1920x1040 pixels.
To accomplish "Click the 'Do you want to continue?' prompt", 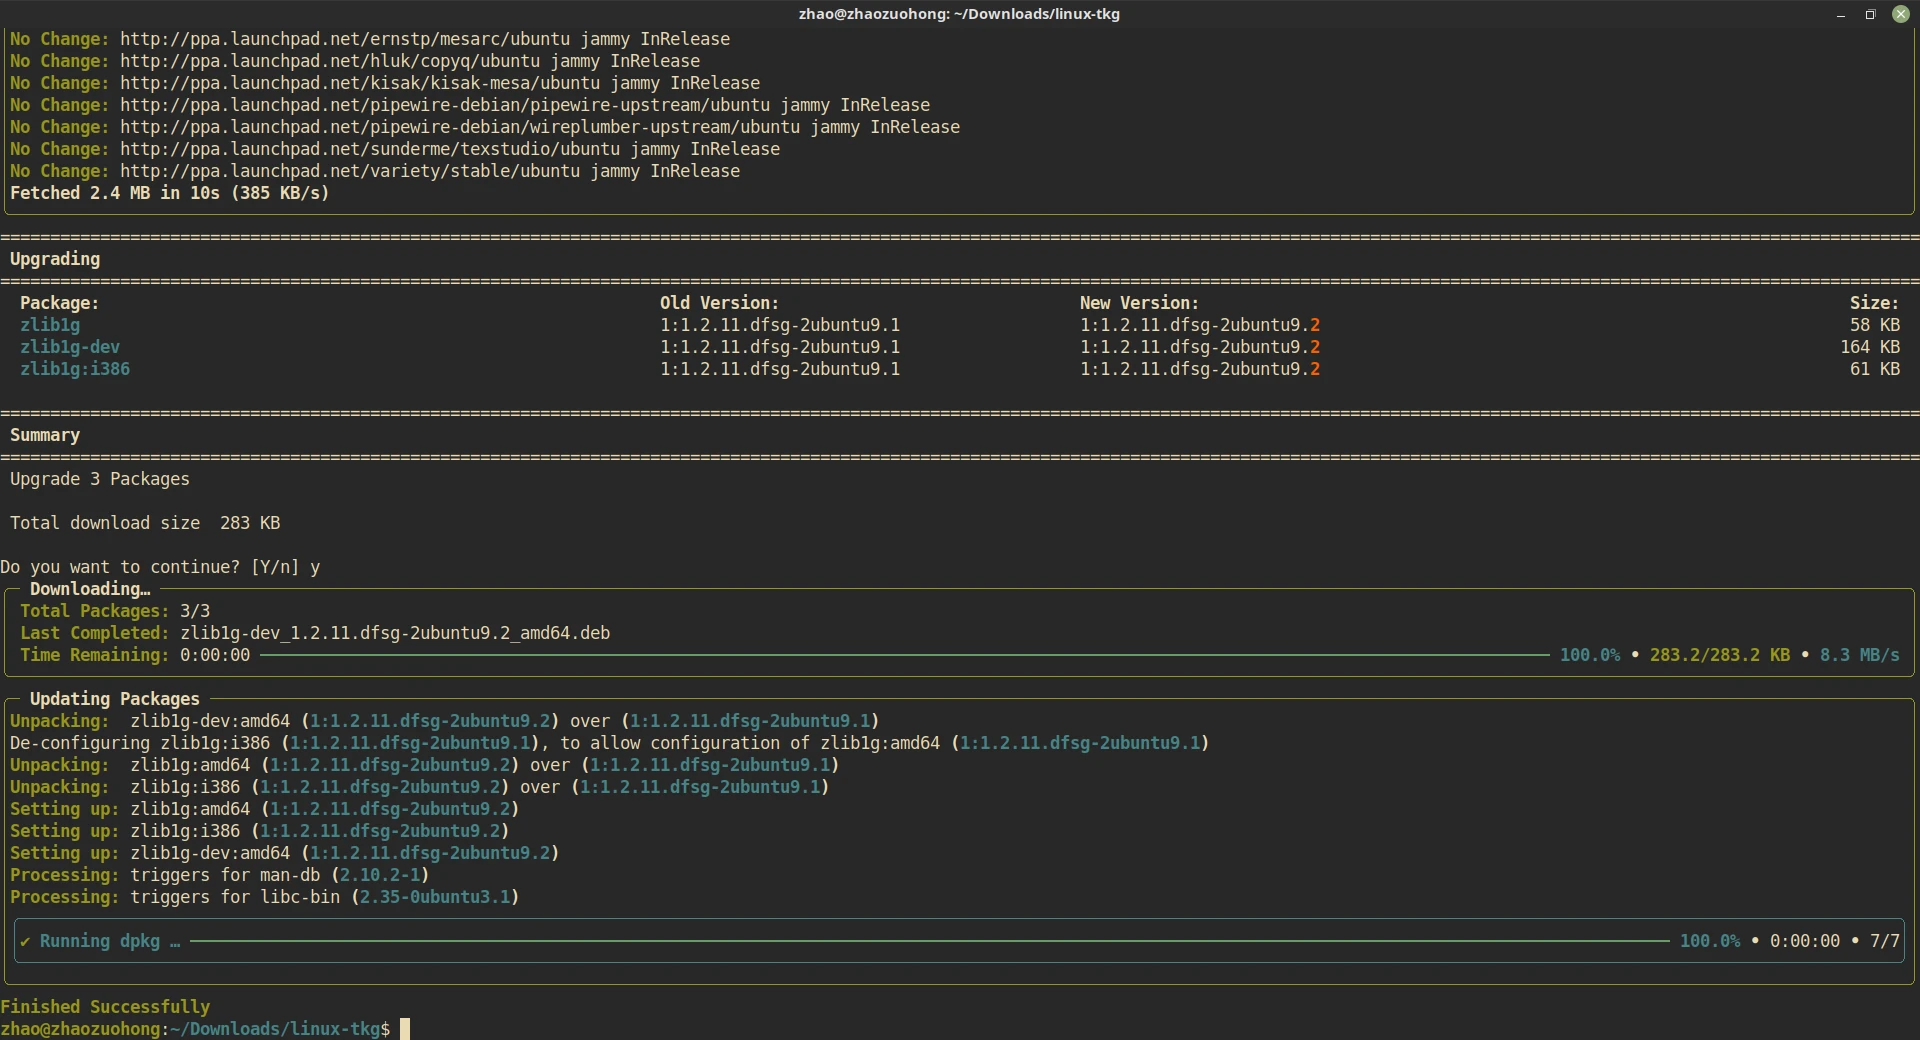I will (x=160, y=567).
